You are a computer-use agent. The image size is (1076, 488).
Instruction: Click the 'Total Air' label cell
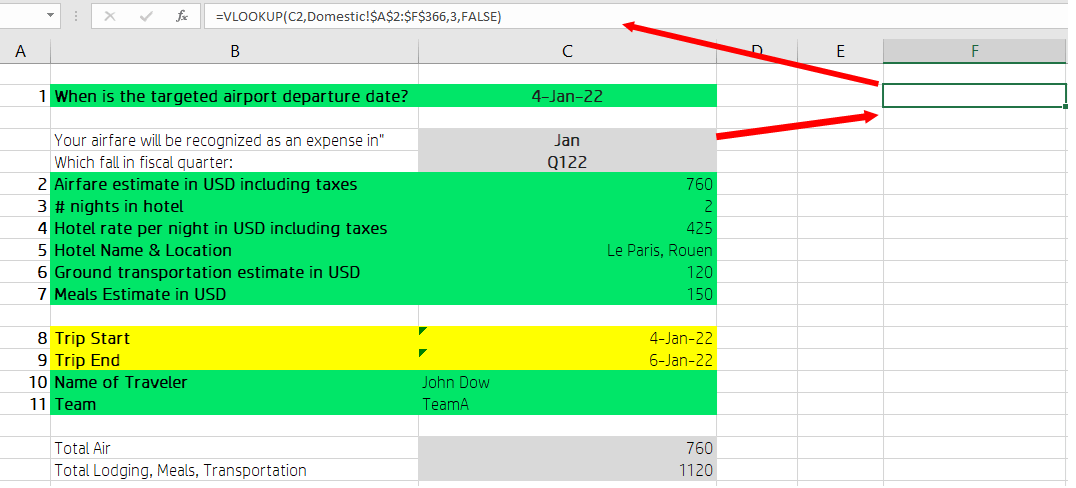(x=235, y=448)
